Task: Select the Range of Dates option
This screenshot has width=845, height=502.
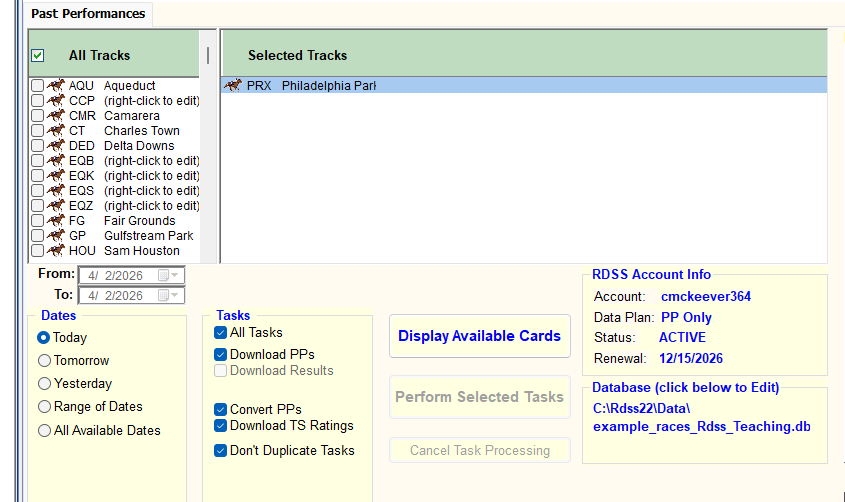Action: point(44,407)
